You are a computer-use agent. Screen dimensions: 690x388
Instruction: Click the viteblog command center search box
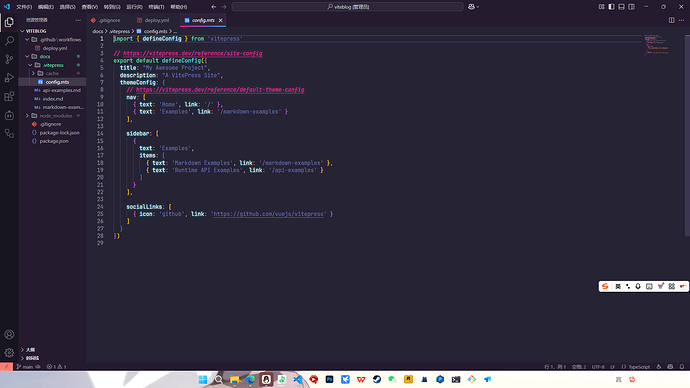pyautogui.click(x=348, y=7)
